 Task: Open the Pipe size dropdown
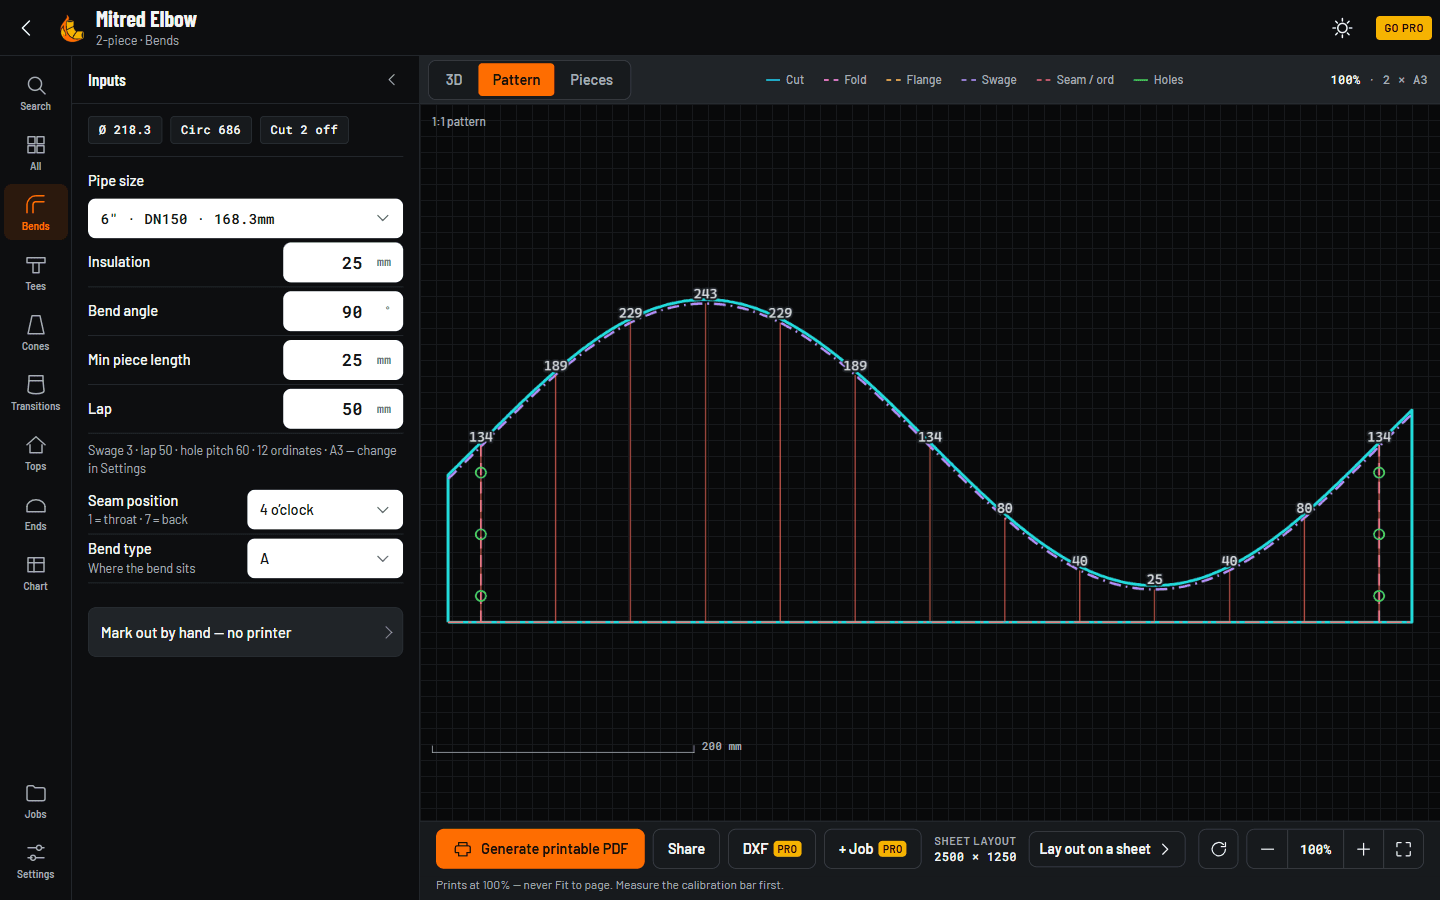(x=245, y=219)
